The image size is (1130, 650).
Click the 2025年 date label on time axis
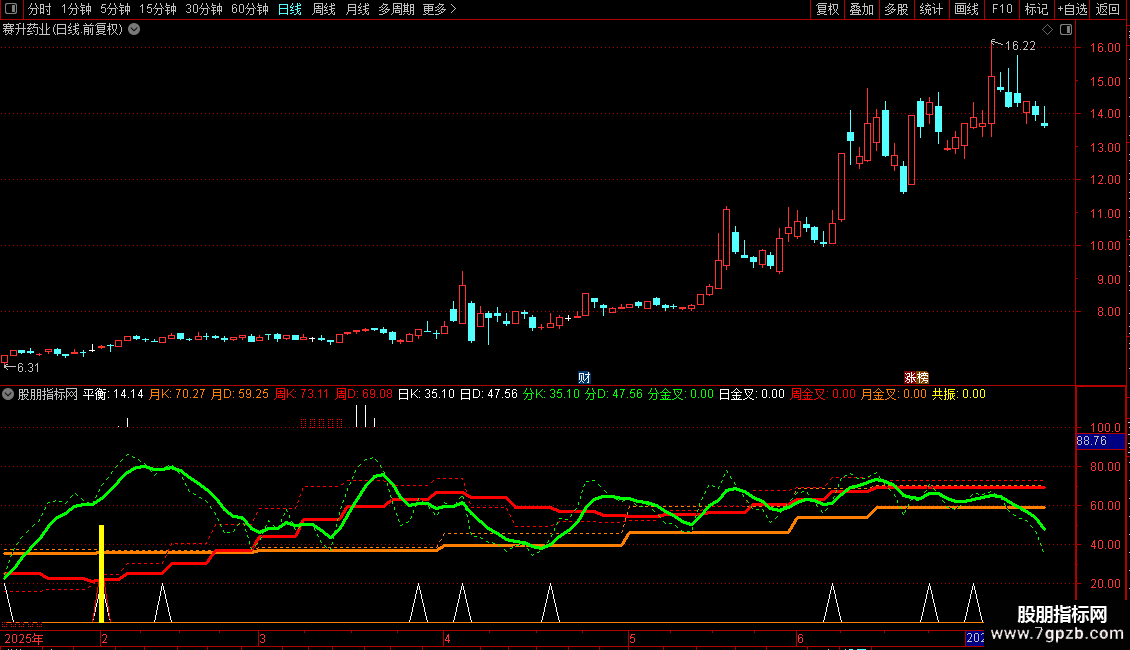[24, 638]
